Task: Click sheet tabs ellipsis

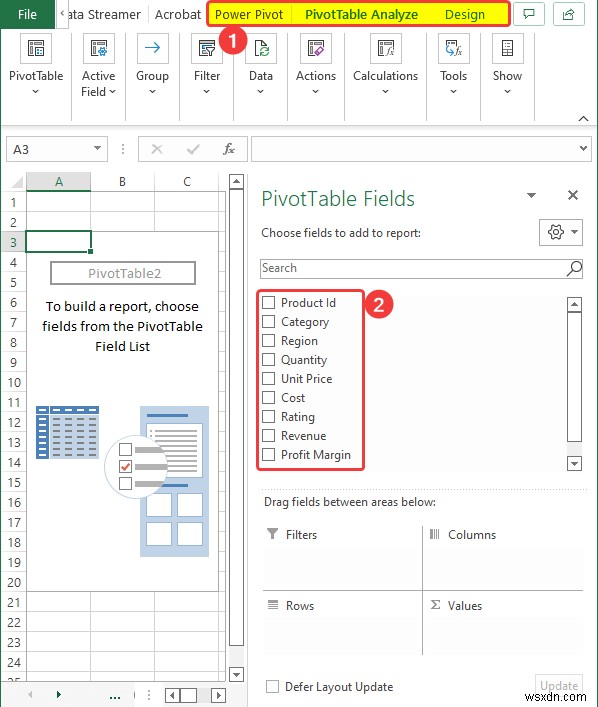Action: [115, 697]
